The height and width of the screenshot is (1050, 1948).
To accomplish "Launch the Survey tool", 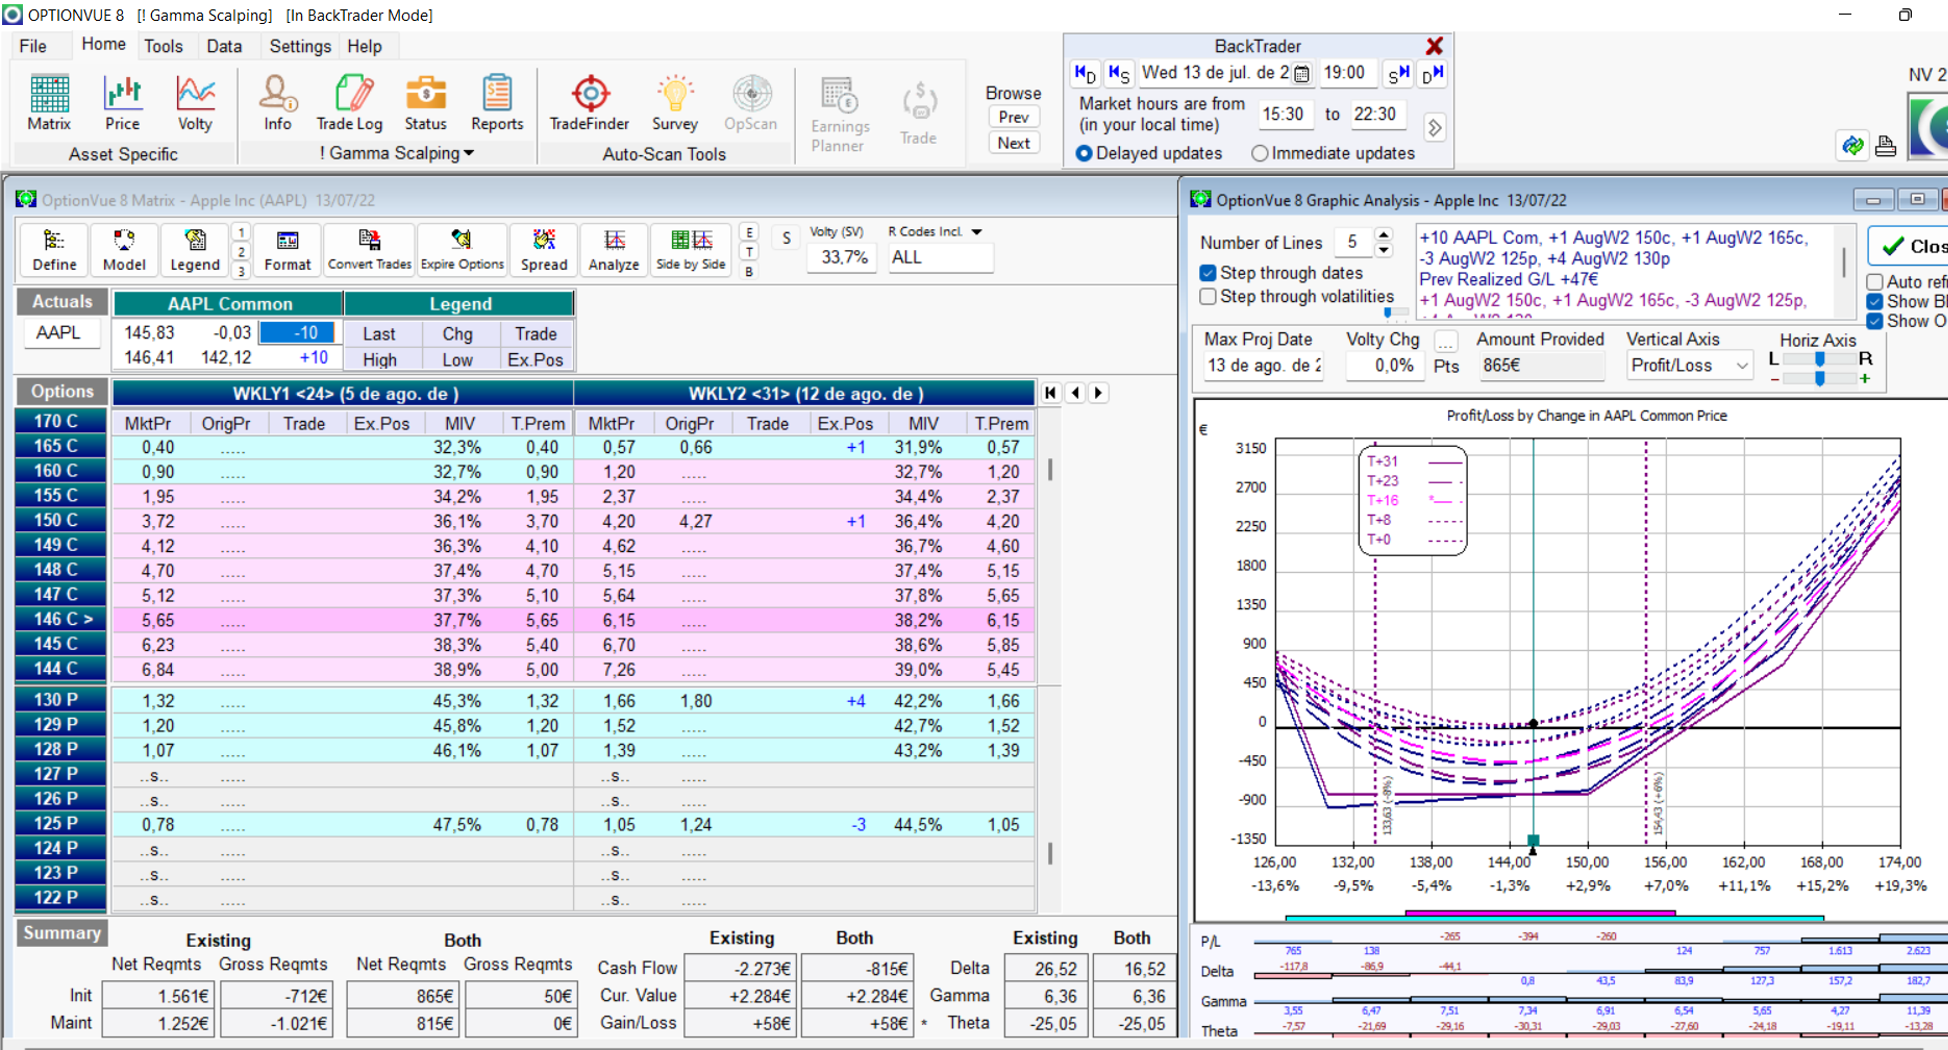I will click(674, 103).
